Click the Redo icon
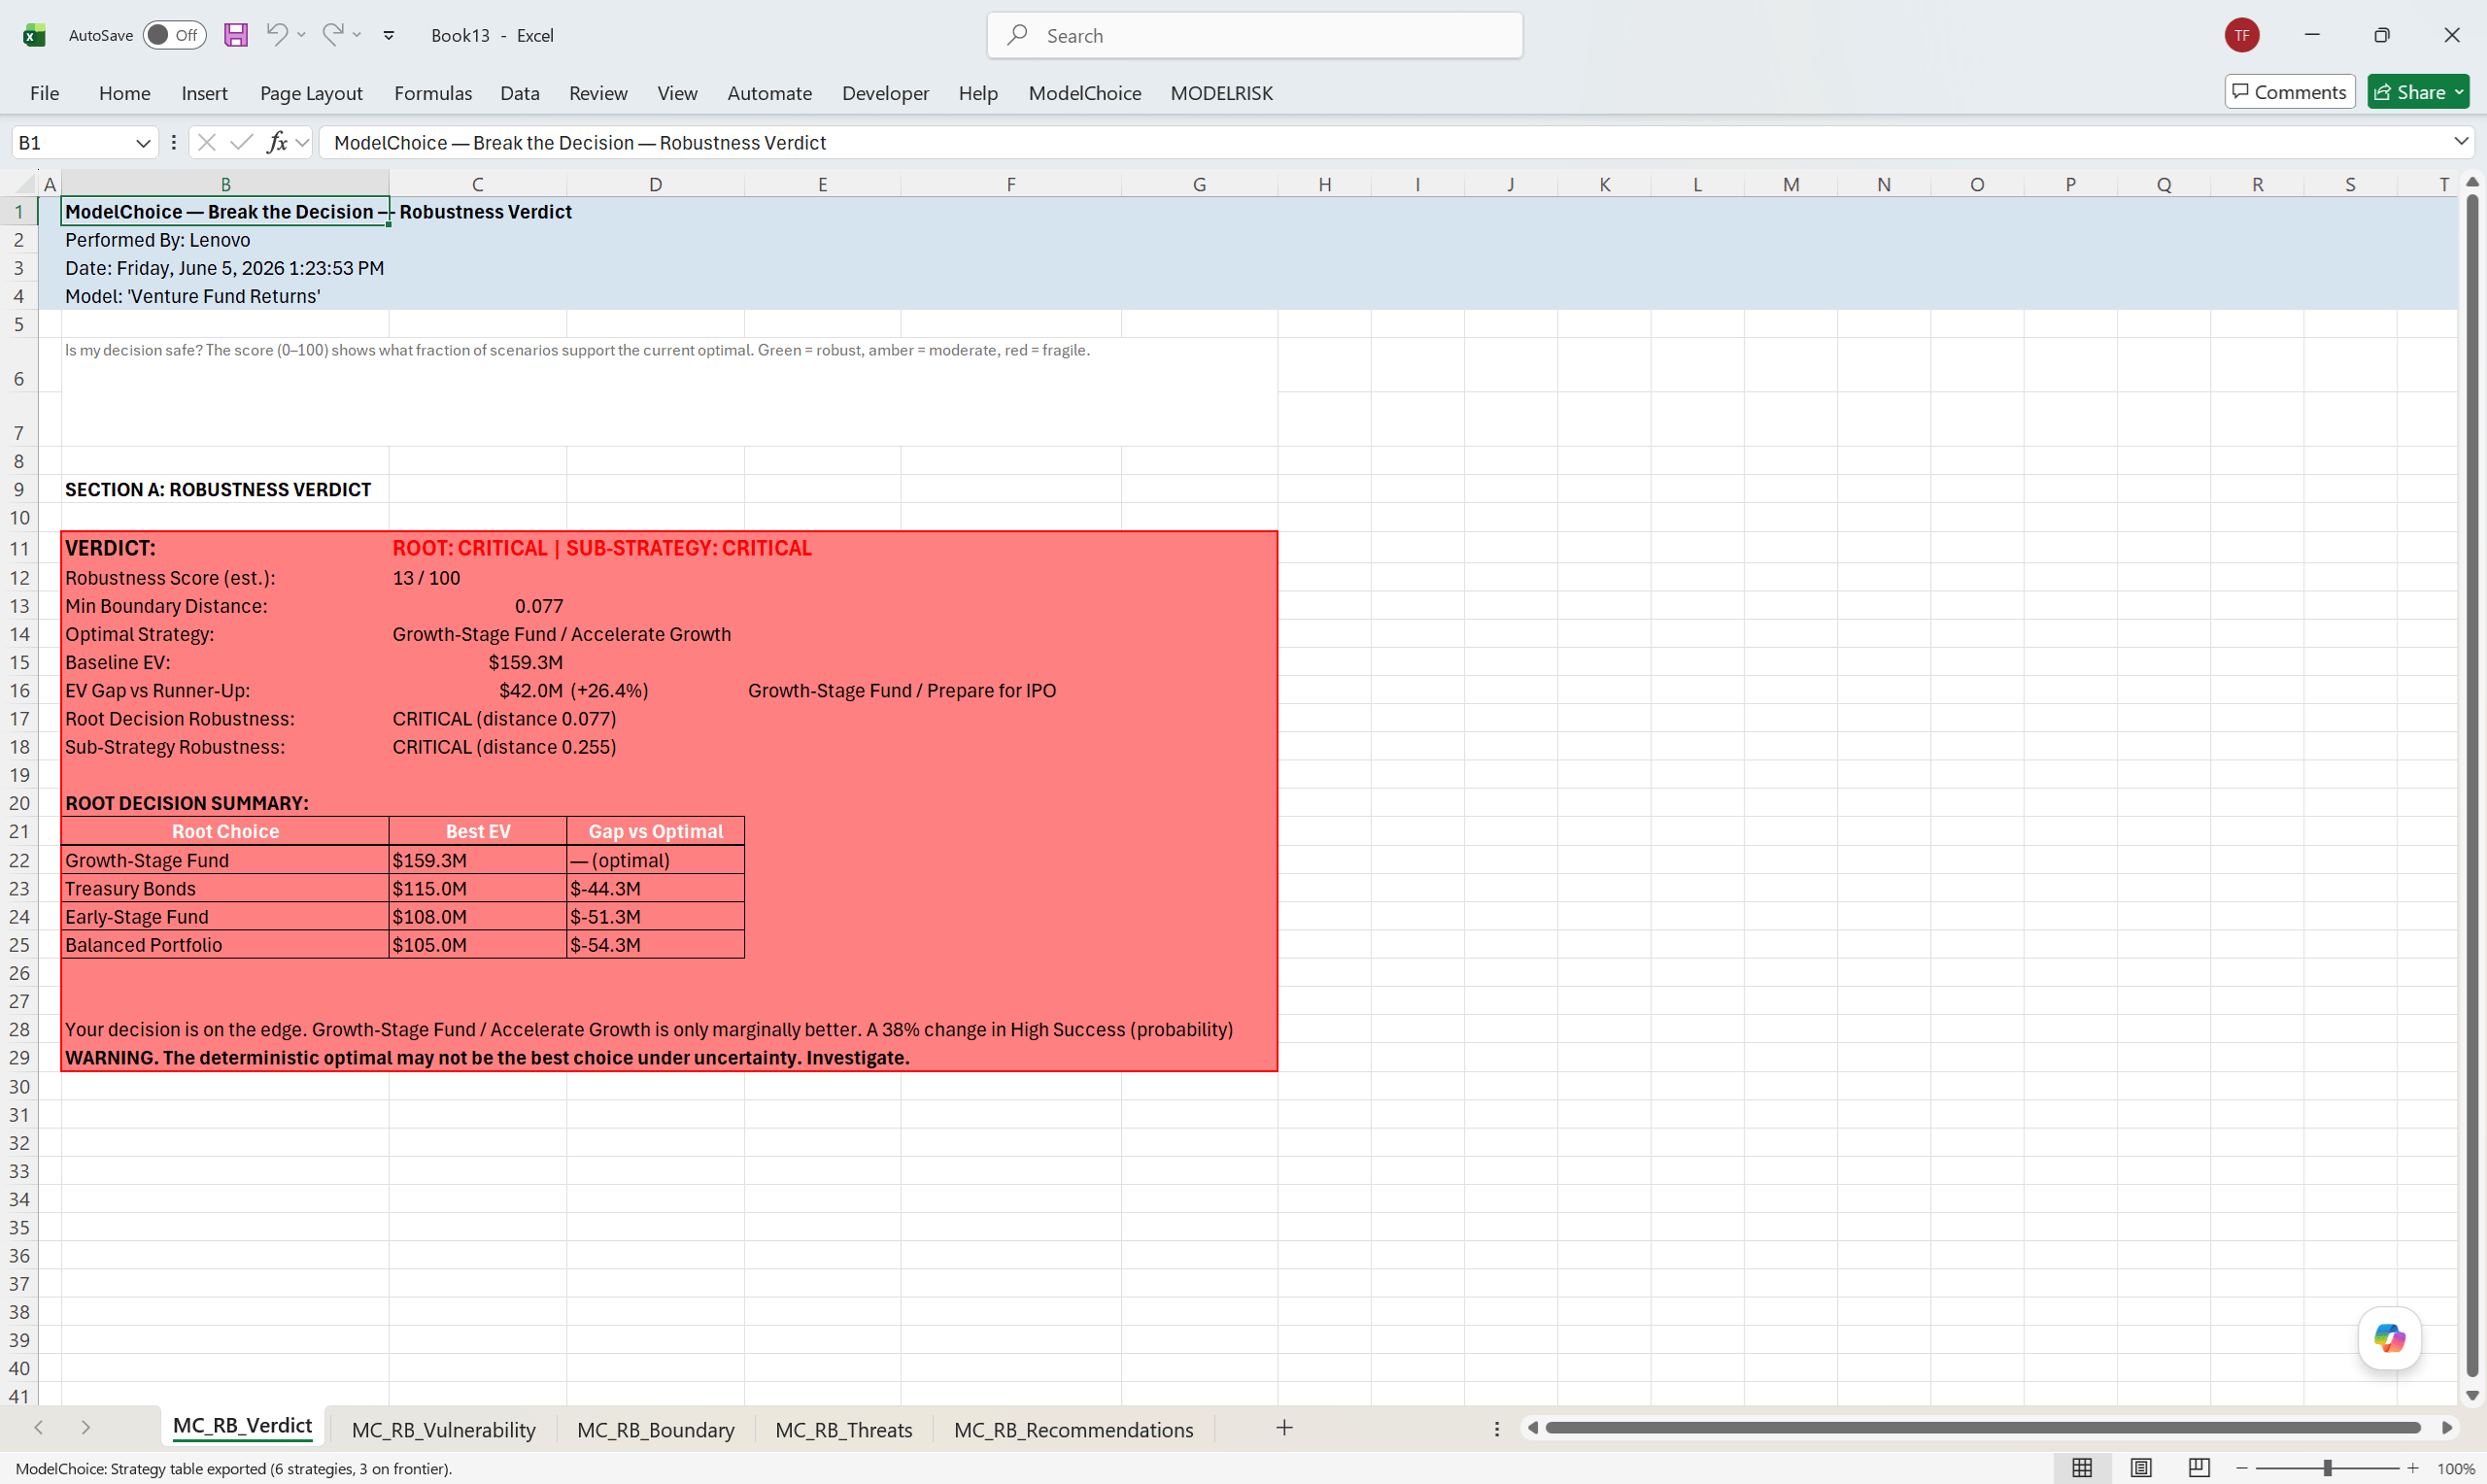The image size is (2487, 1484). [333, 34]
